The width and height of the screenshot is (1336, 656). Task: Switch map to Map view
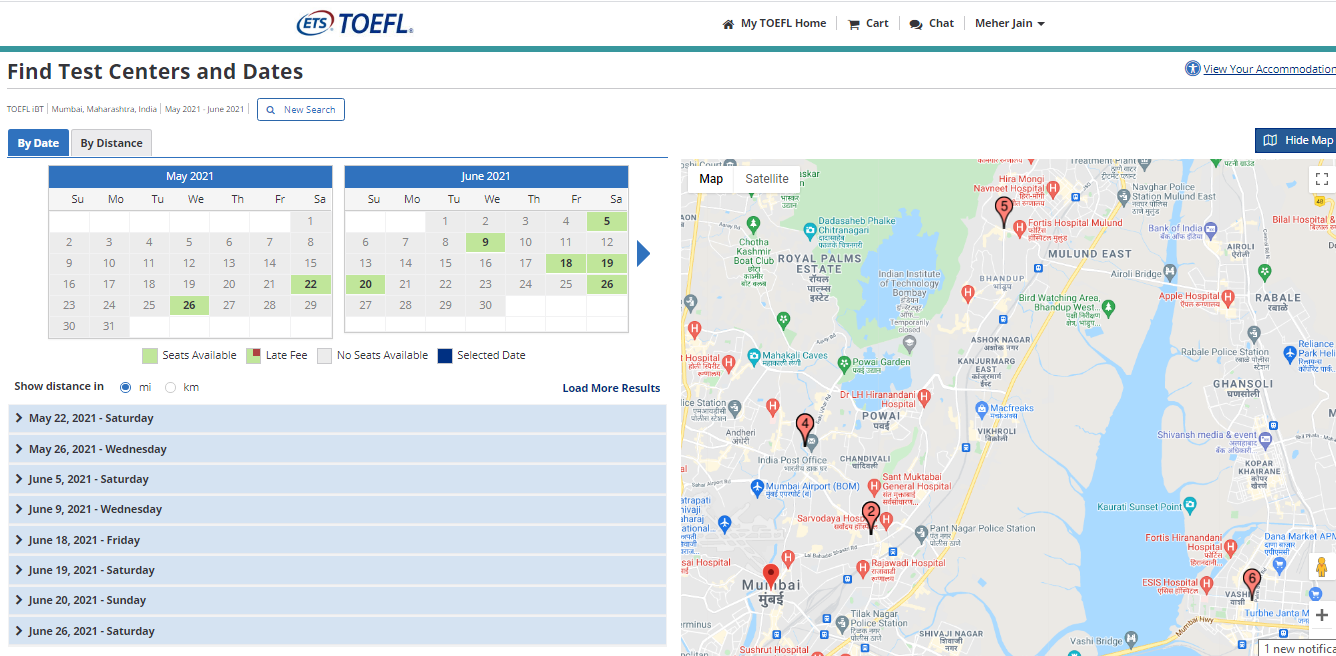[x=711, y=179]
